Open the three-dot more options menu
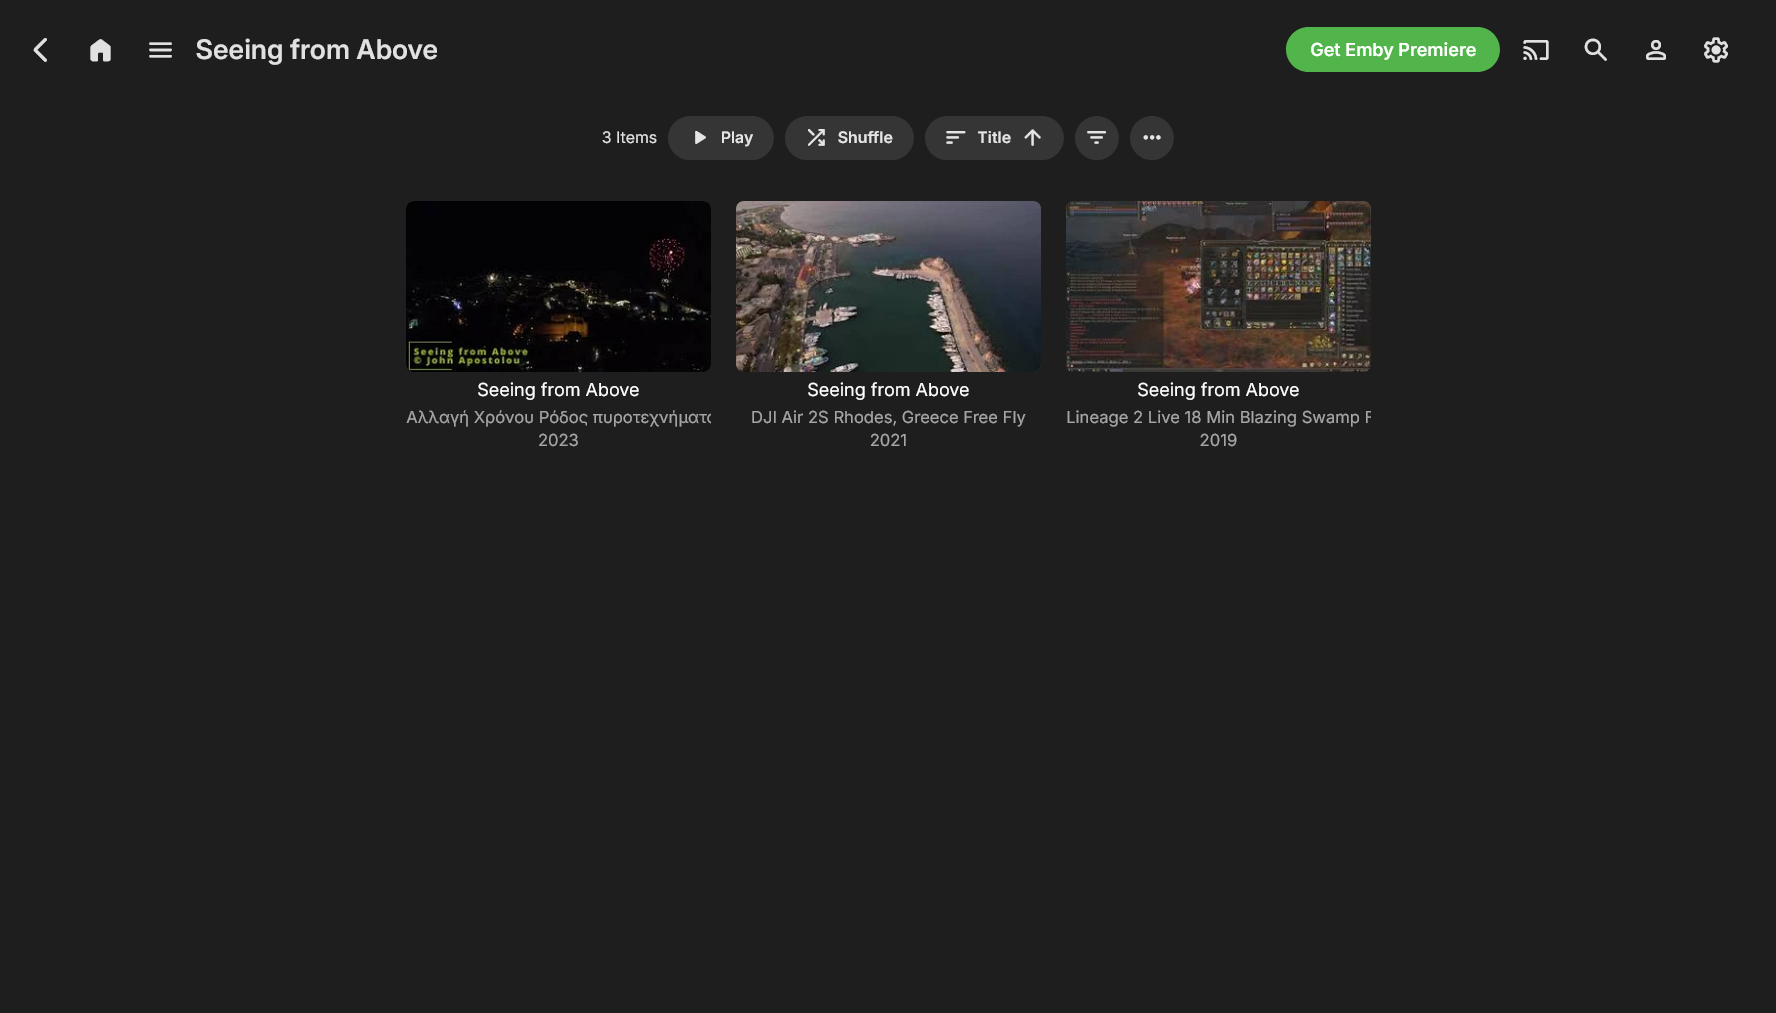The width and height of the screenshot is (1776, 1013). coord(1151,138)
